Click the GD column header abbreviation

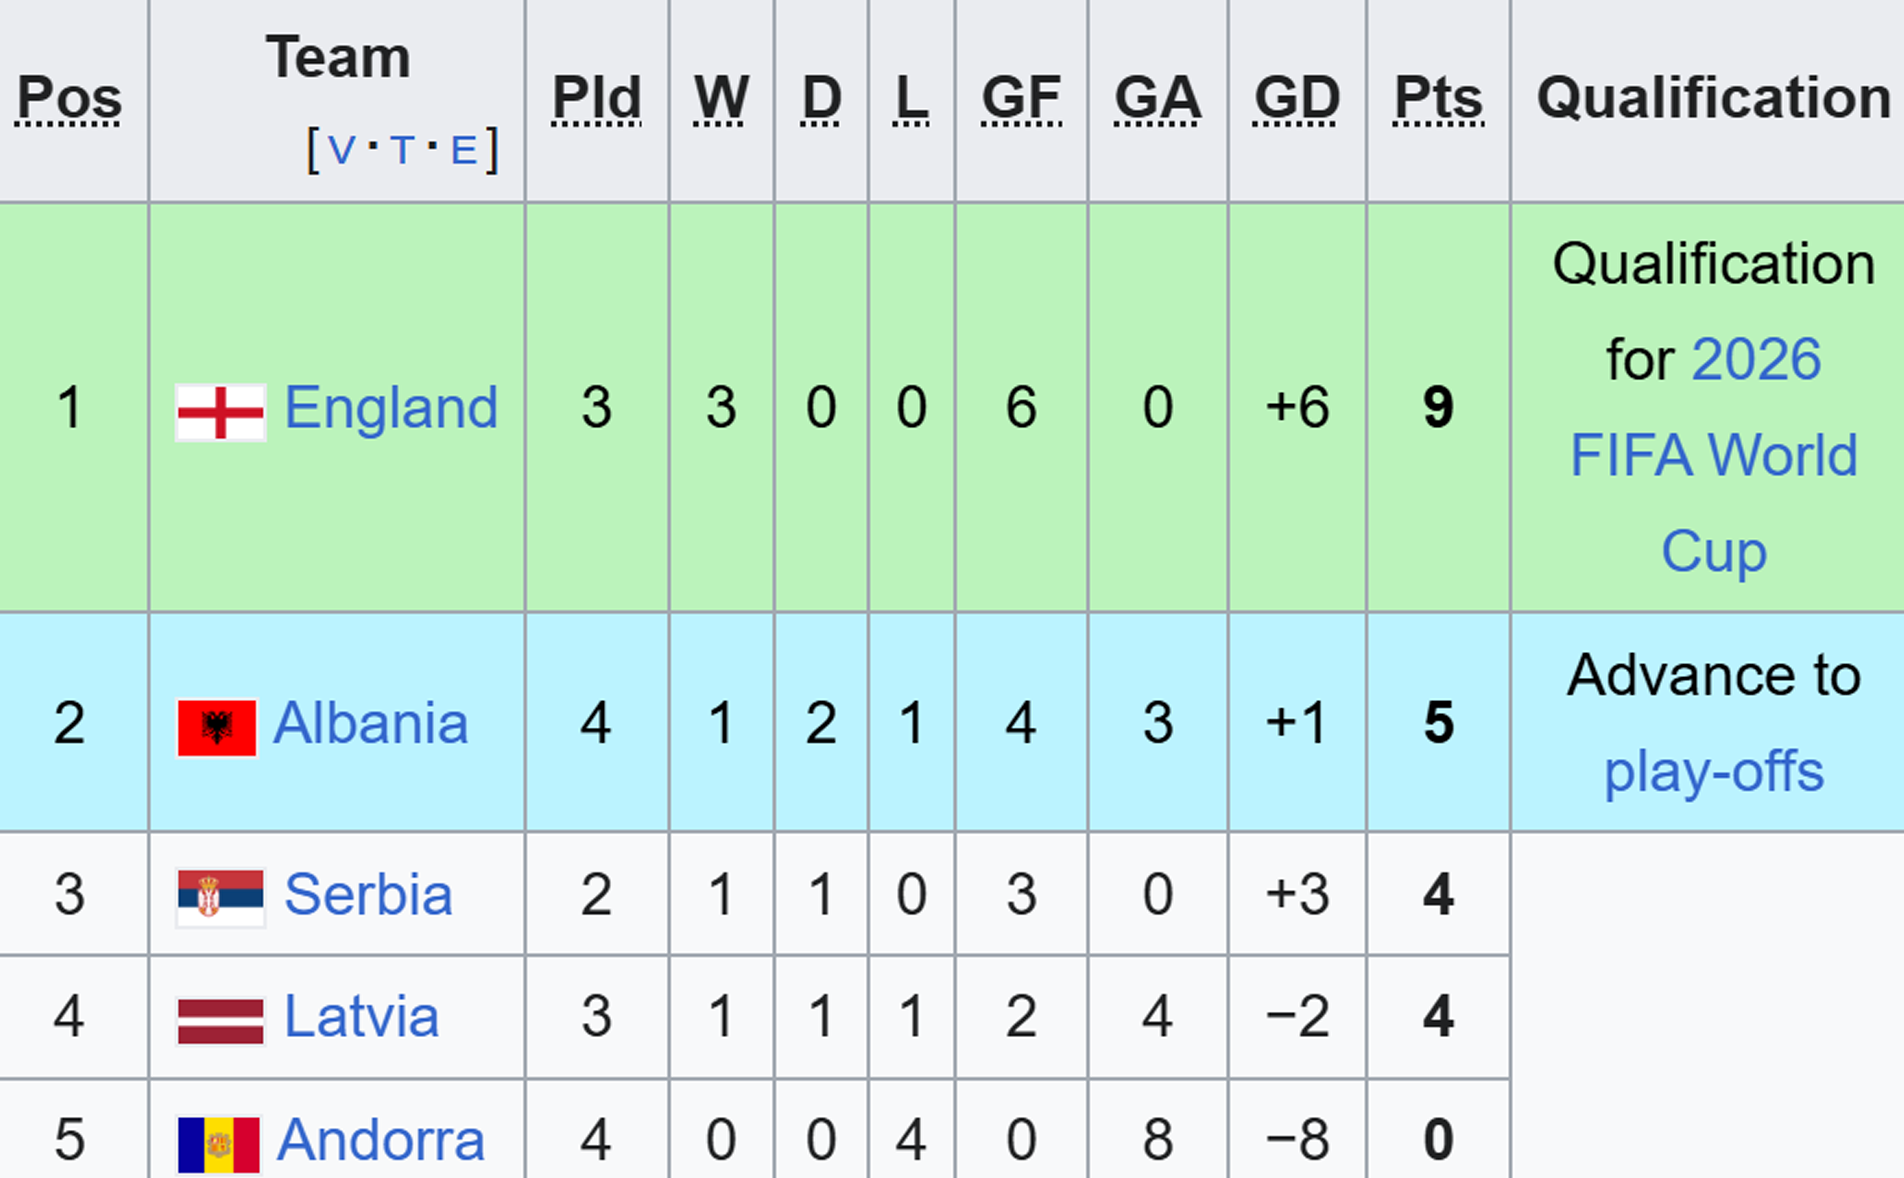coord(1297,98)
